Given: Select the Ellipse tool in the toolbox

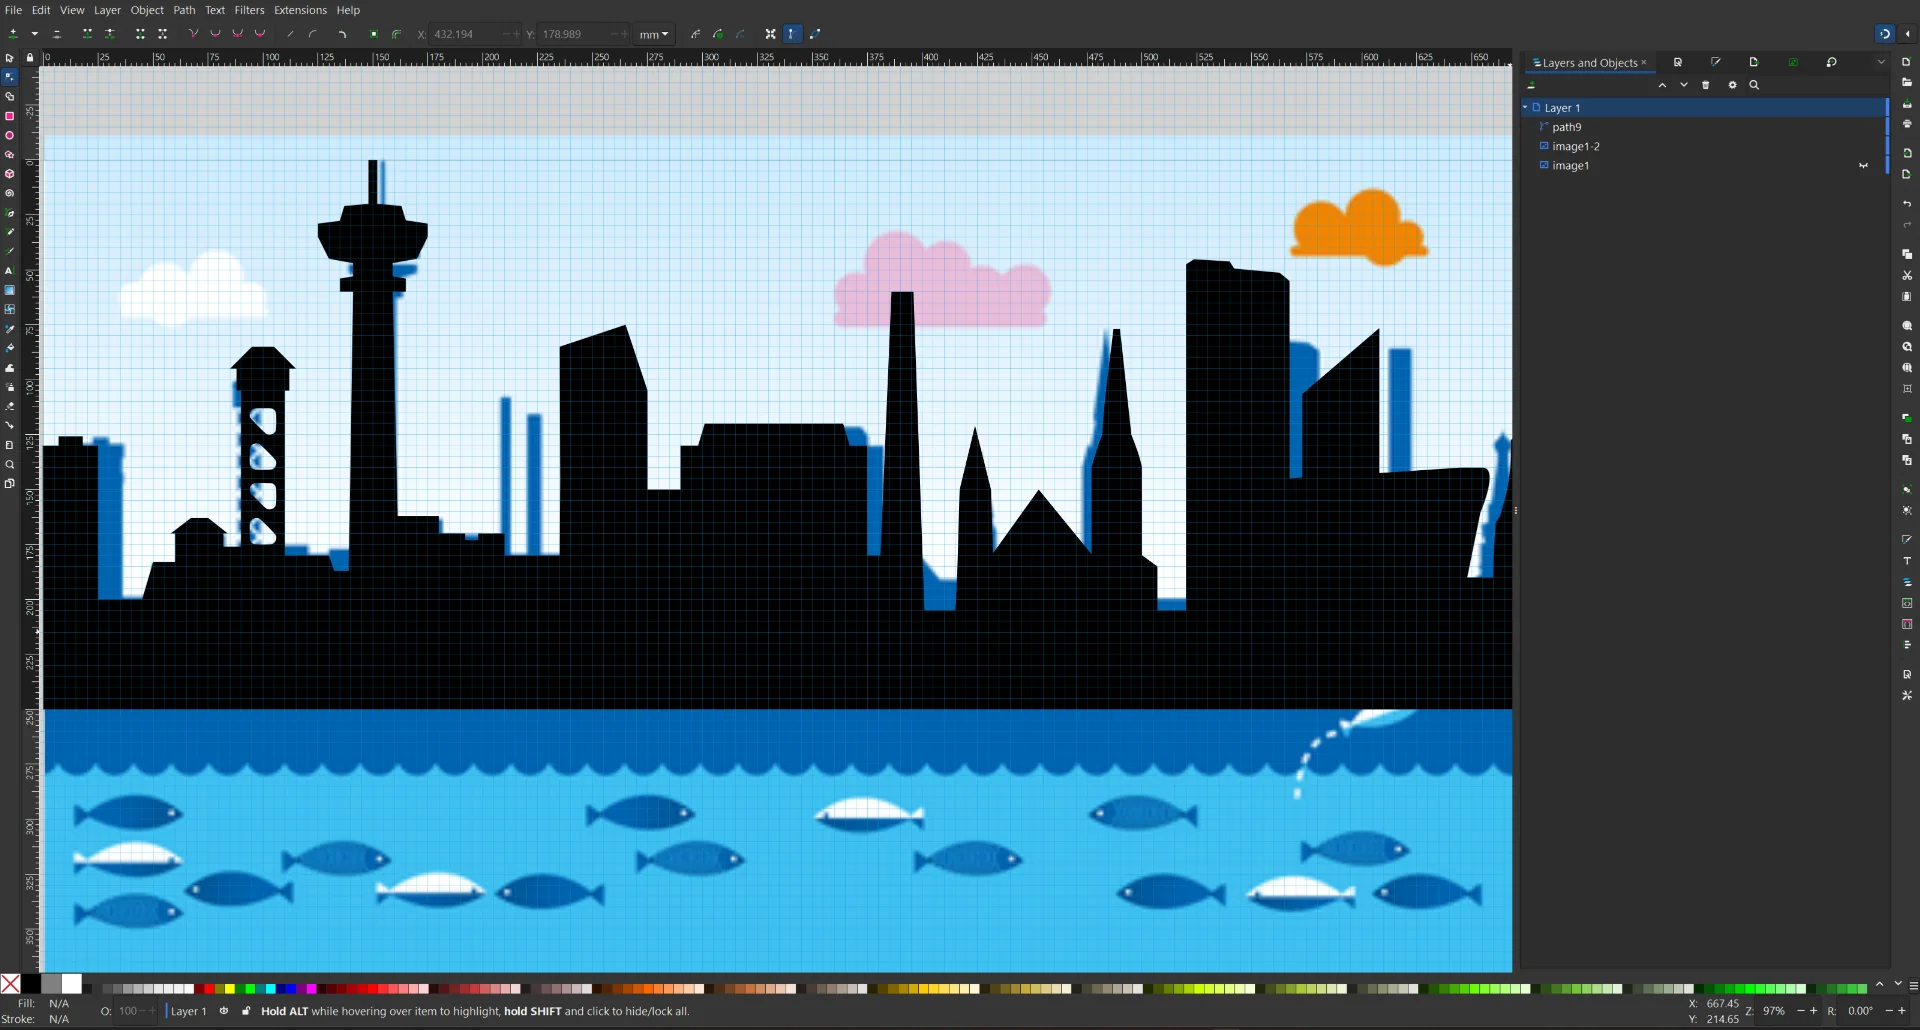Looking at the screenshot, I should pos(10,136).
